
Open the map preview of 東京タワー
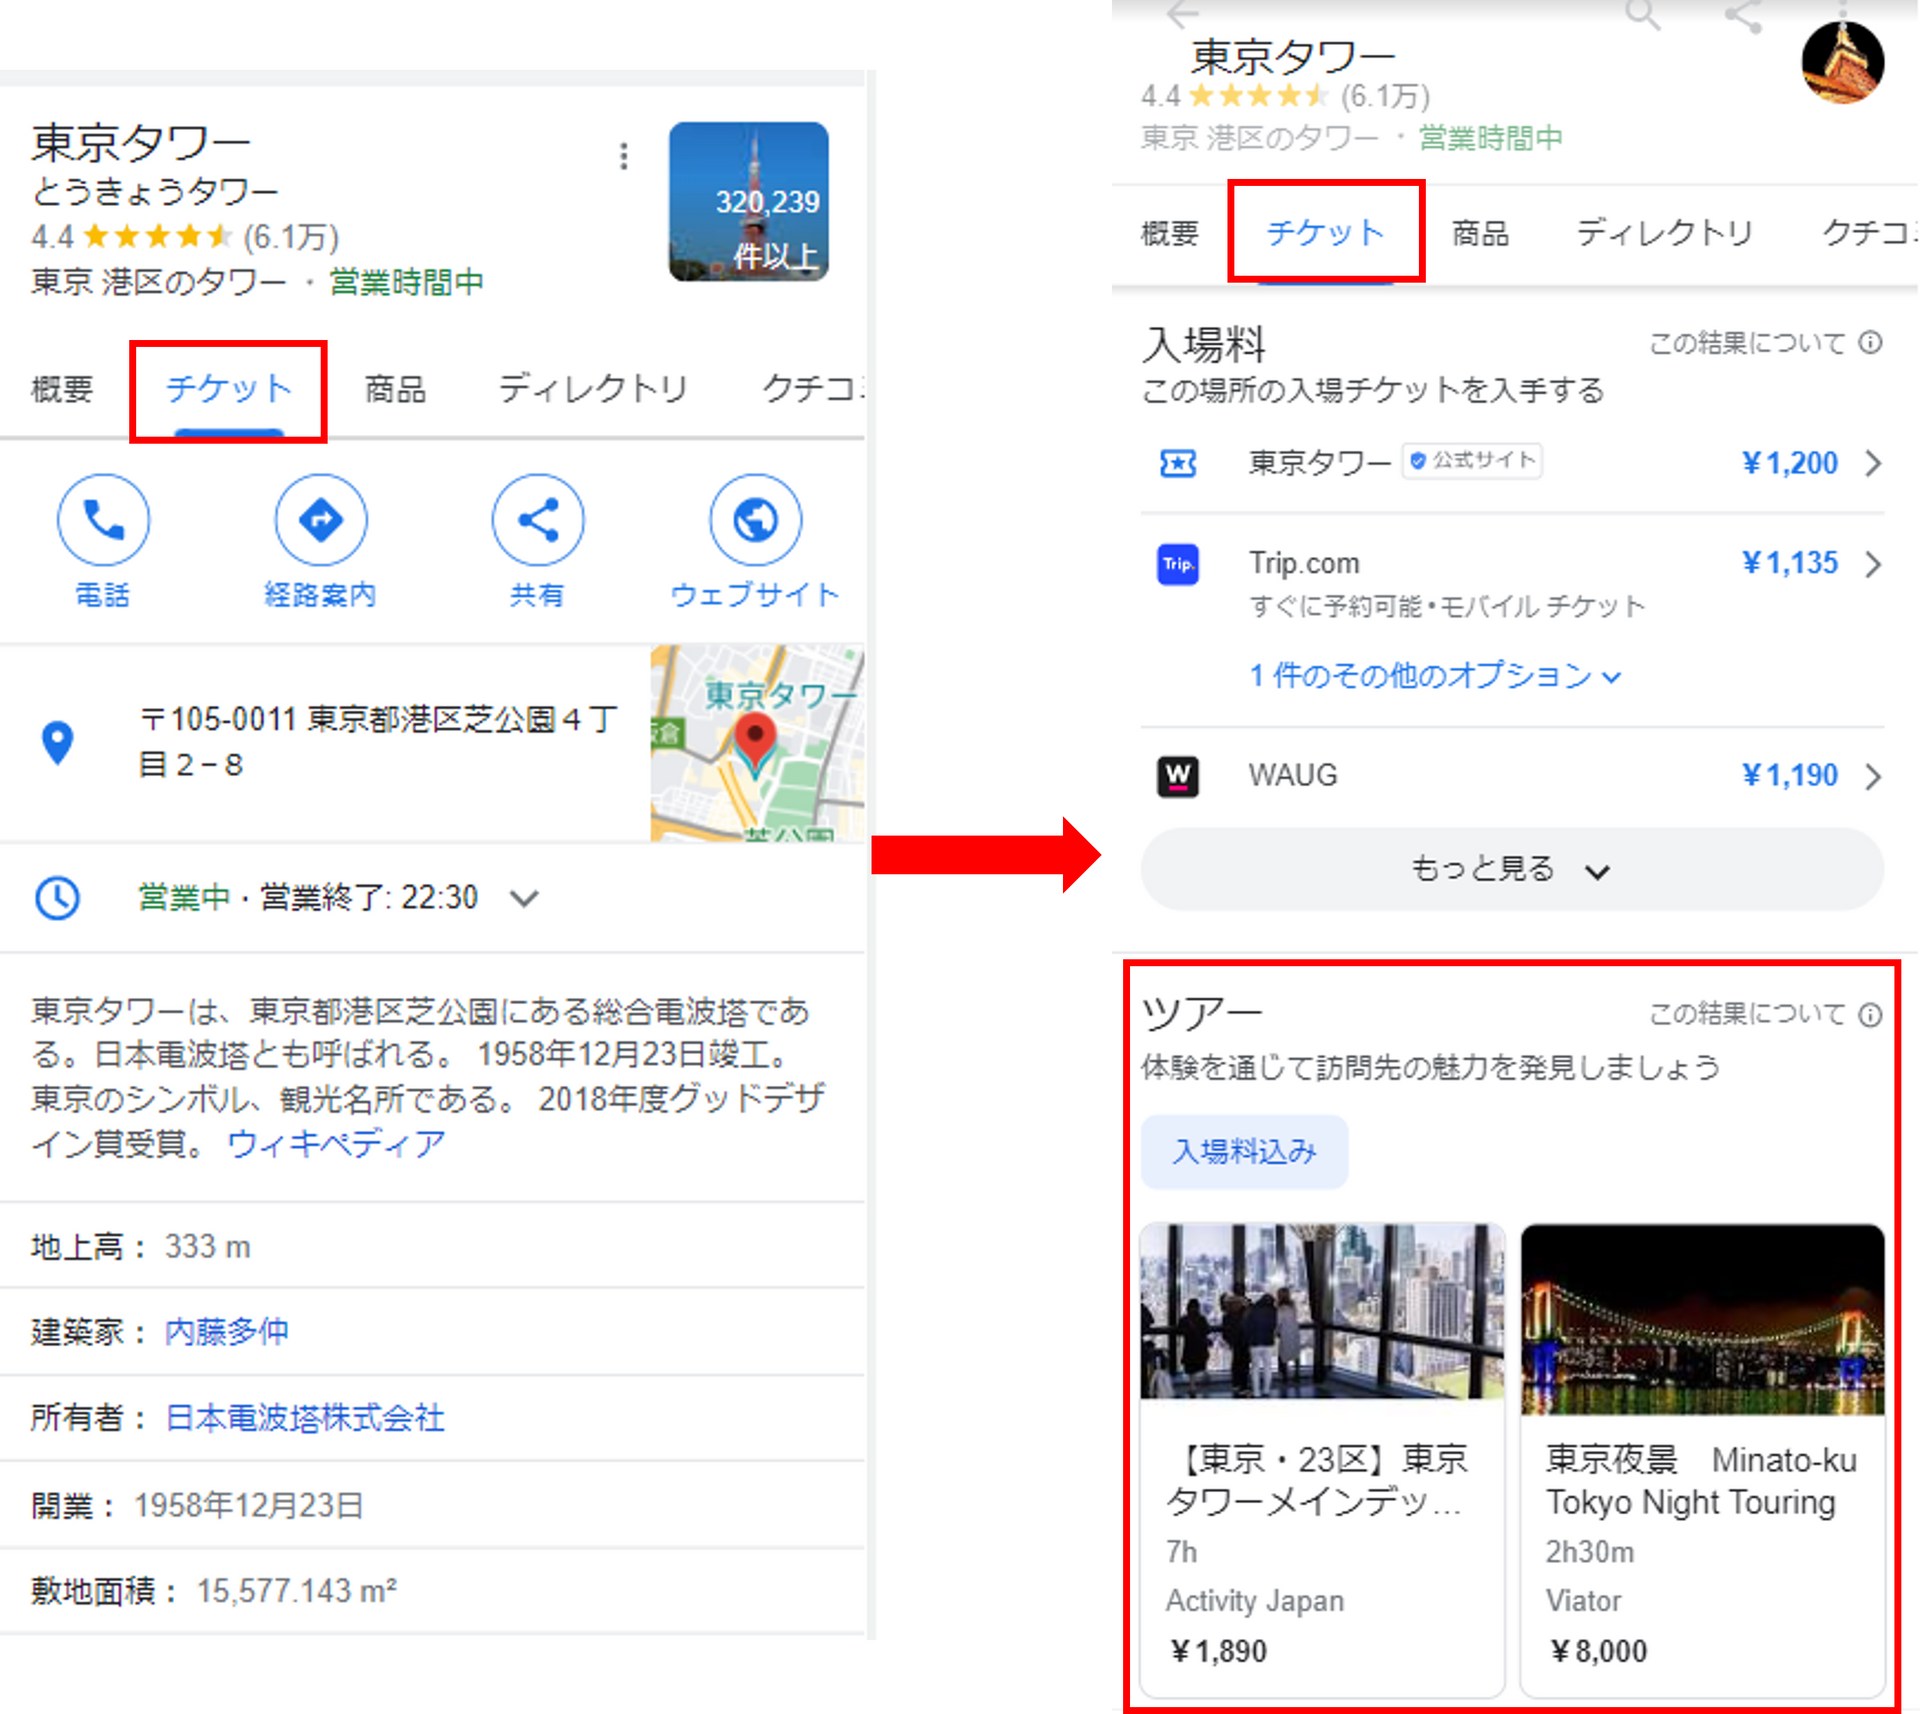click(756, 743)
